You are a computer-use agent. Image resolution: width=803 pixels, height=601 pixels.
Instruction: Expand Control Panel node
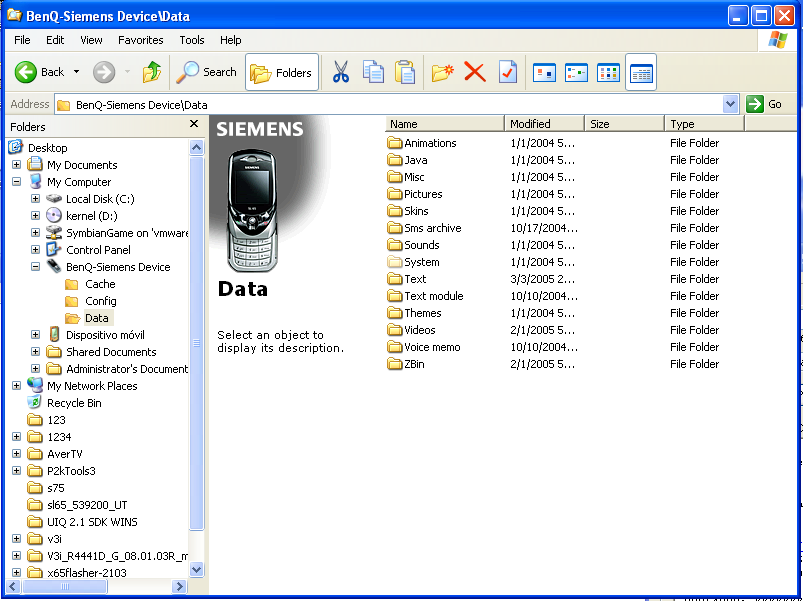[x=35, y=250]
